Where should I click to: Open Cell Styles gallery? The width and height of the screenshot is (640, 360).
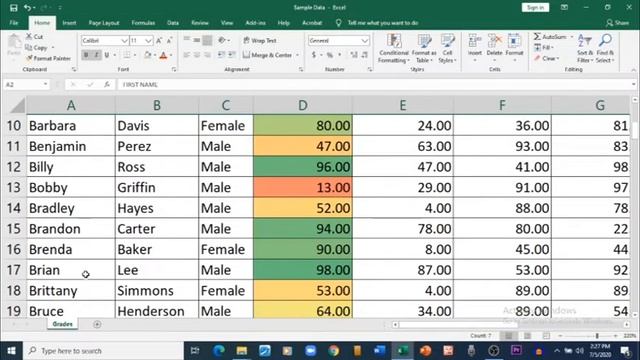(x=447, y=48)
